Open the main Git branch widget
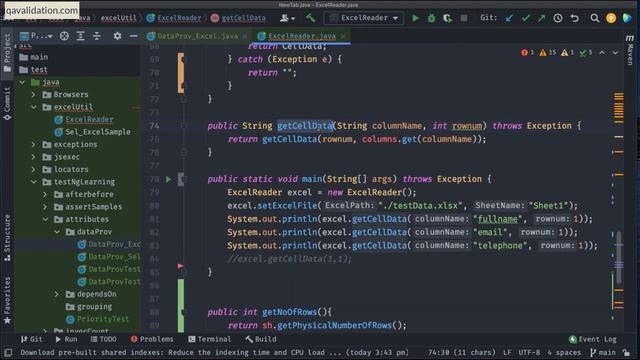 [603, 352]
